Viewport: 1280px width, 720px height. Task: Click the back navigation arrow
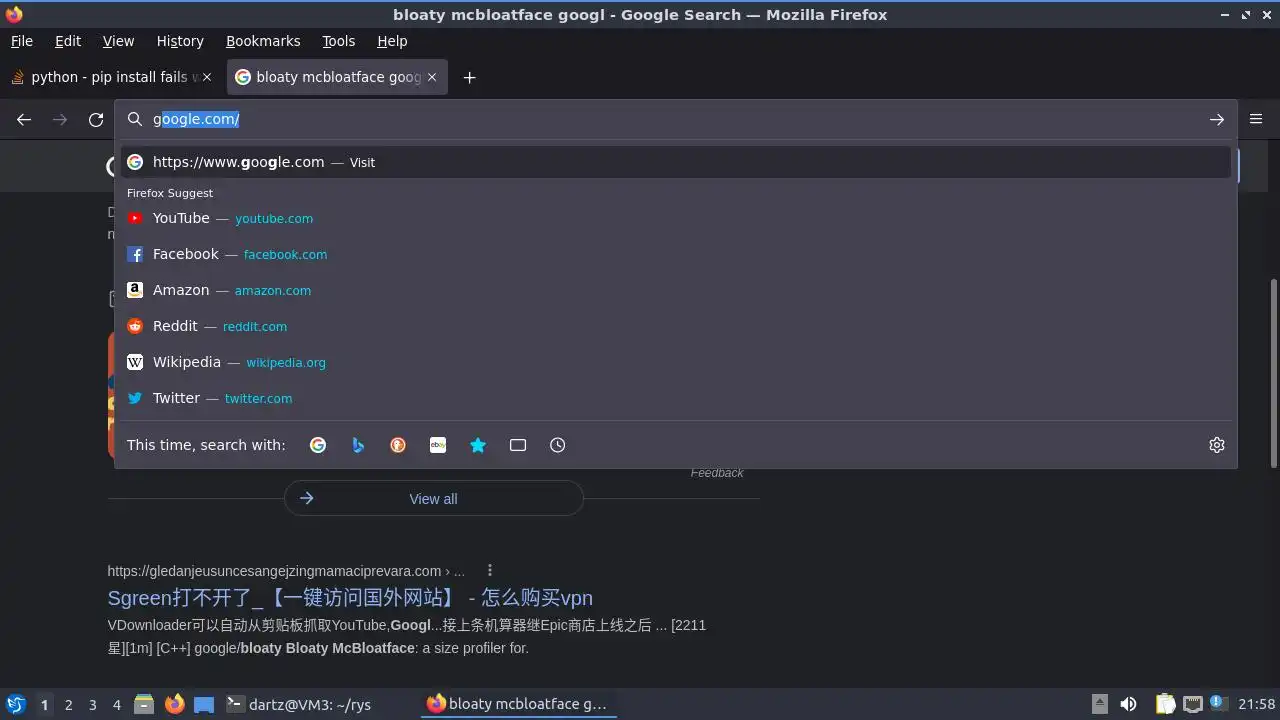point(24,120)
